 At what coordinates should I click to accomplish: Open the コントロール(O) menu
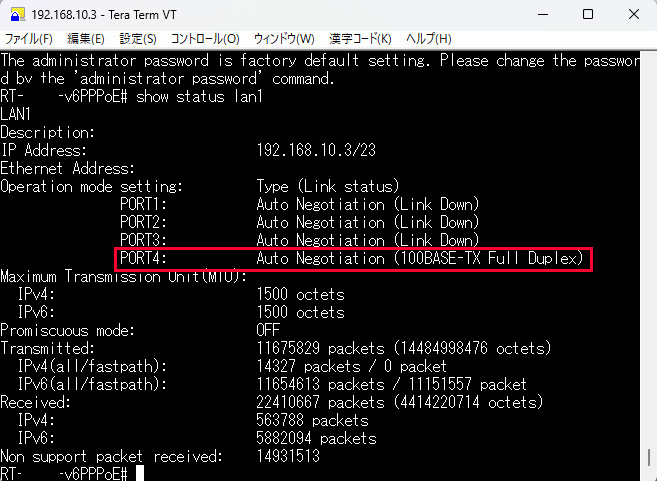(205, 39)
